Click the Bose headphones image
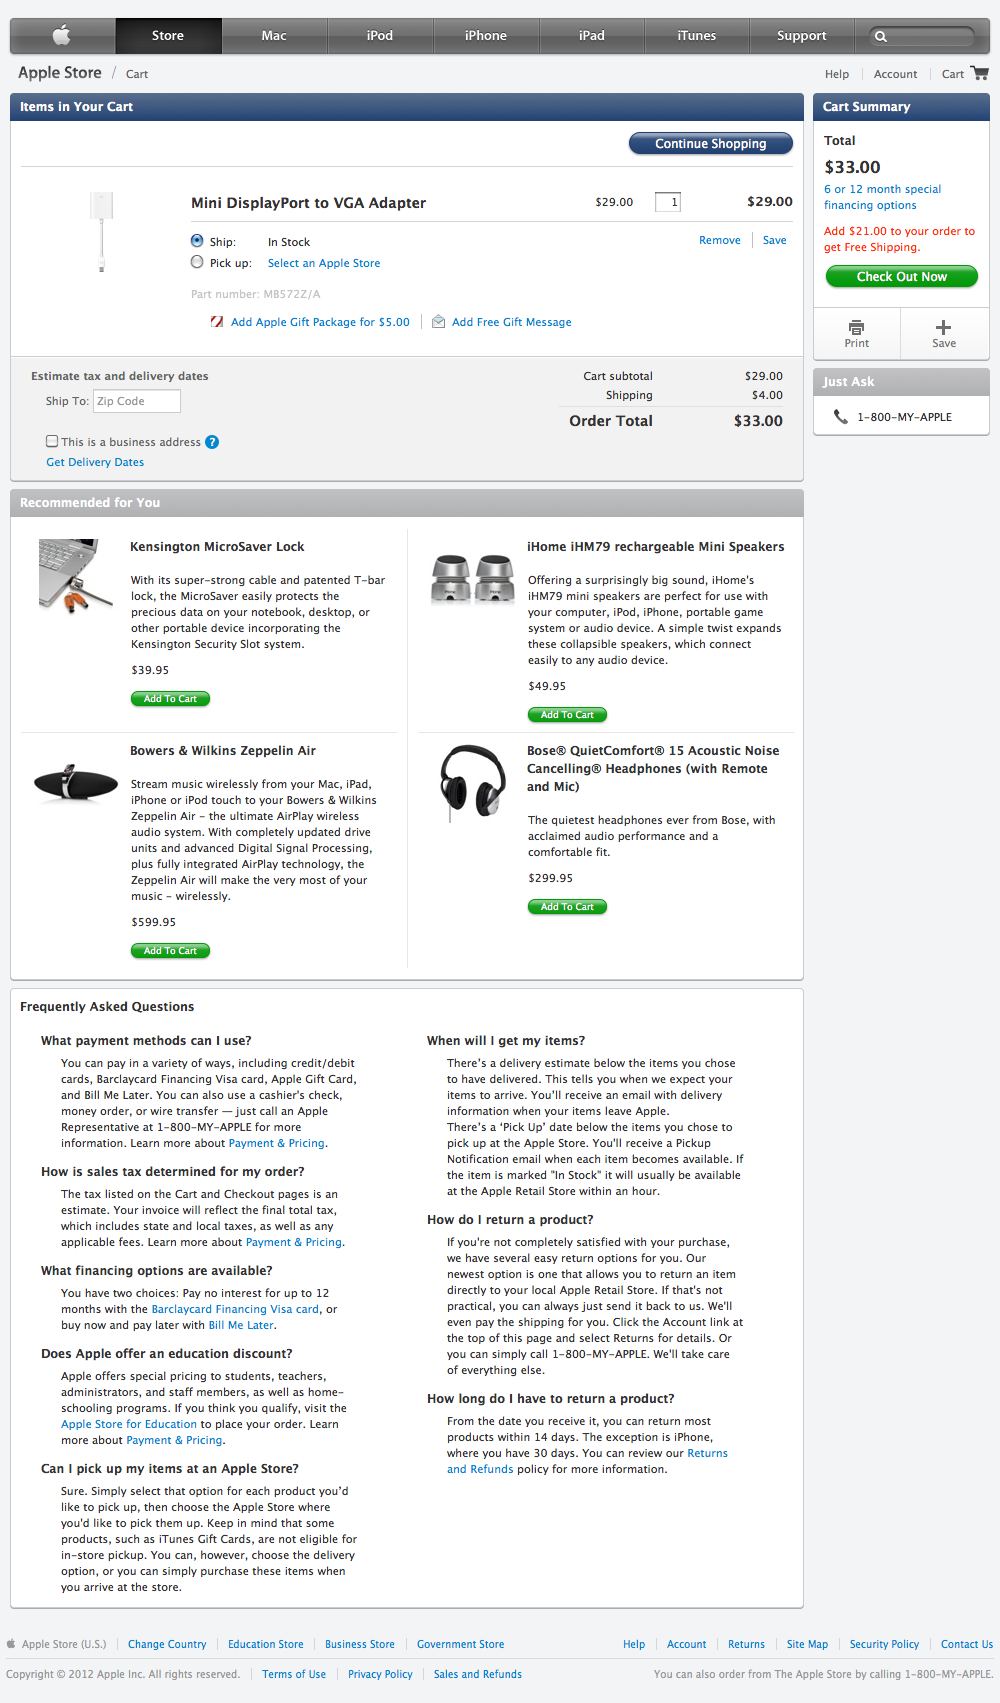The image size is (1000, 1703). point(473,782)
